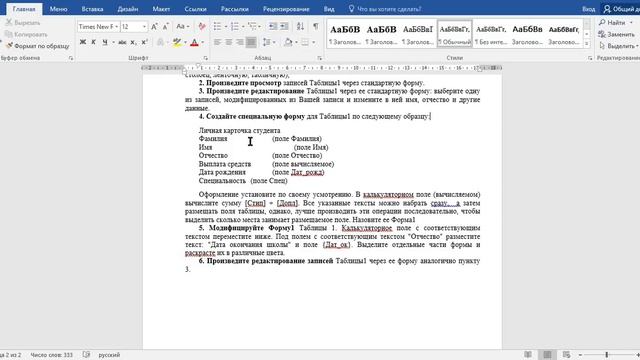Center the paragraph text
This screenshot has height=360, width=640.
coord(229,42)
